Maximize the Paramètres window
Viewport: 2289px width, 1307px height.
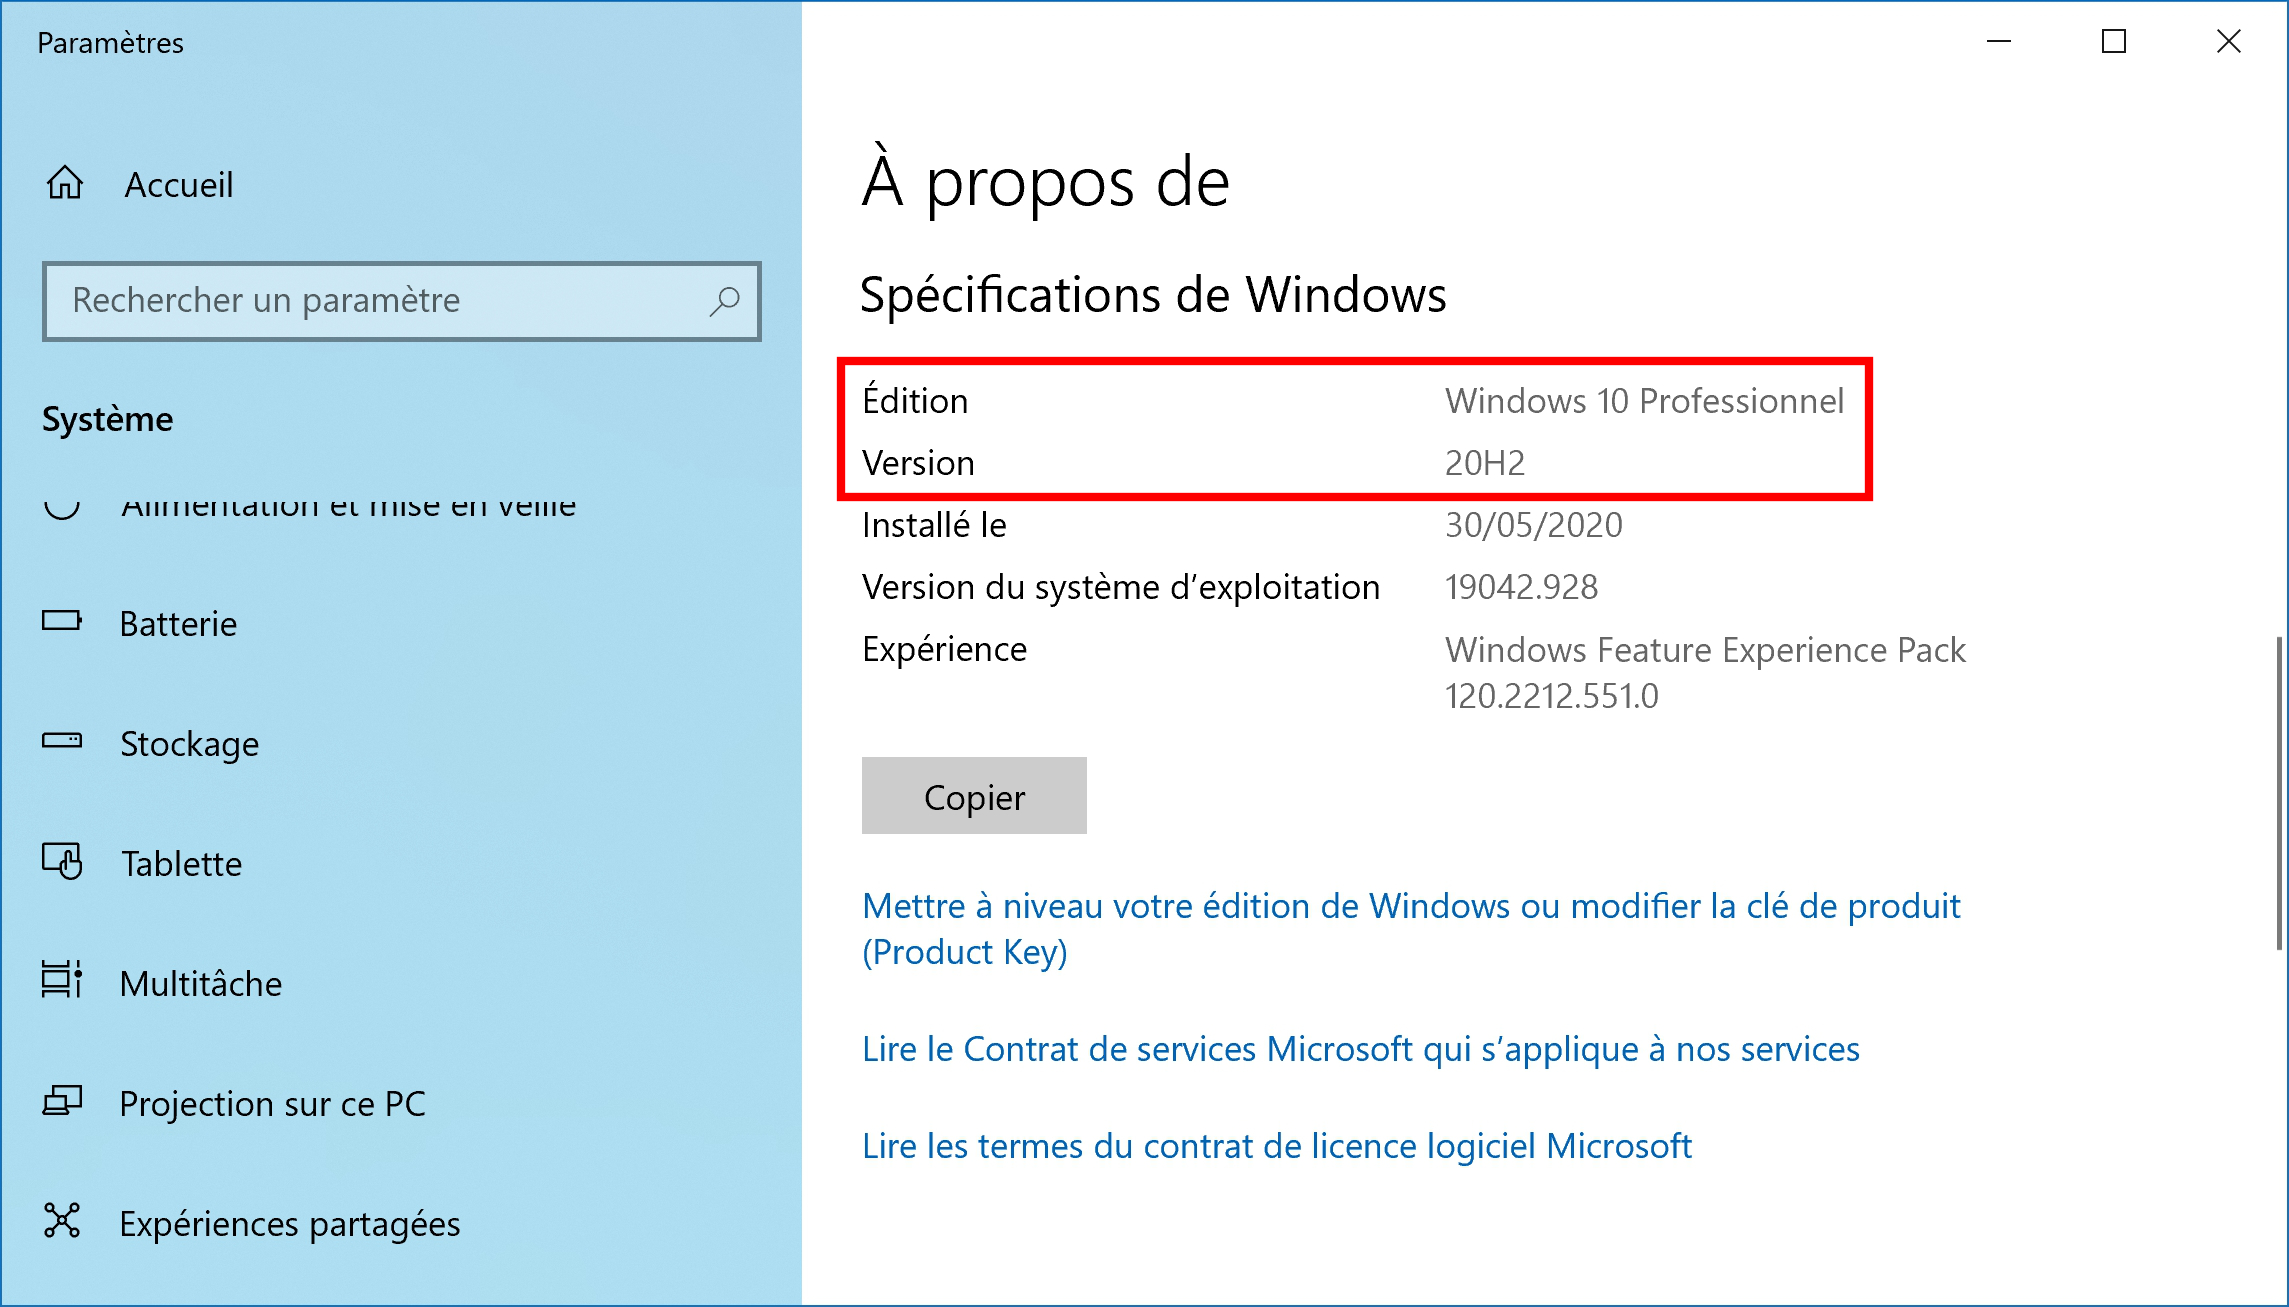2114,41
